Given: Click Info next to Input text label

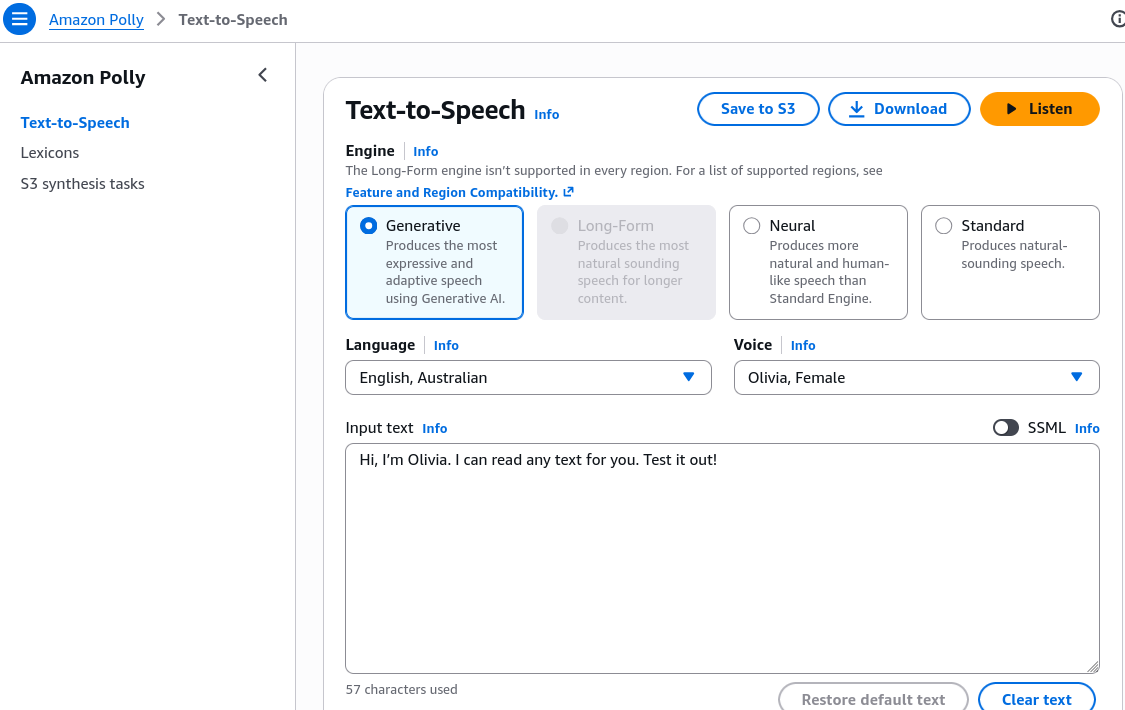Looking at the screenshot, I should pyautogui.click(x=435, y=428).
